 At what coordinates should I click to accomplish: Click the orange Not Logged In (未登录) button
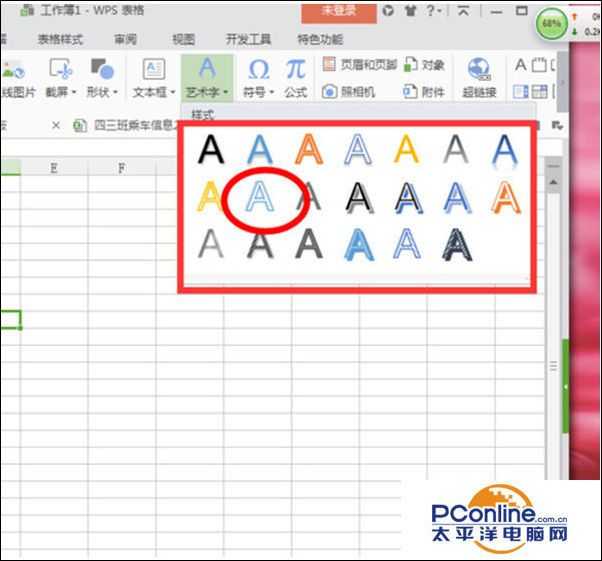[x=338, y=11]
